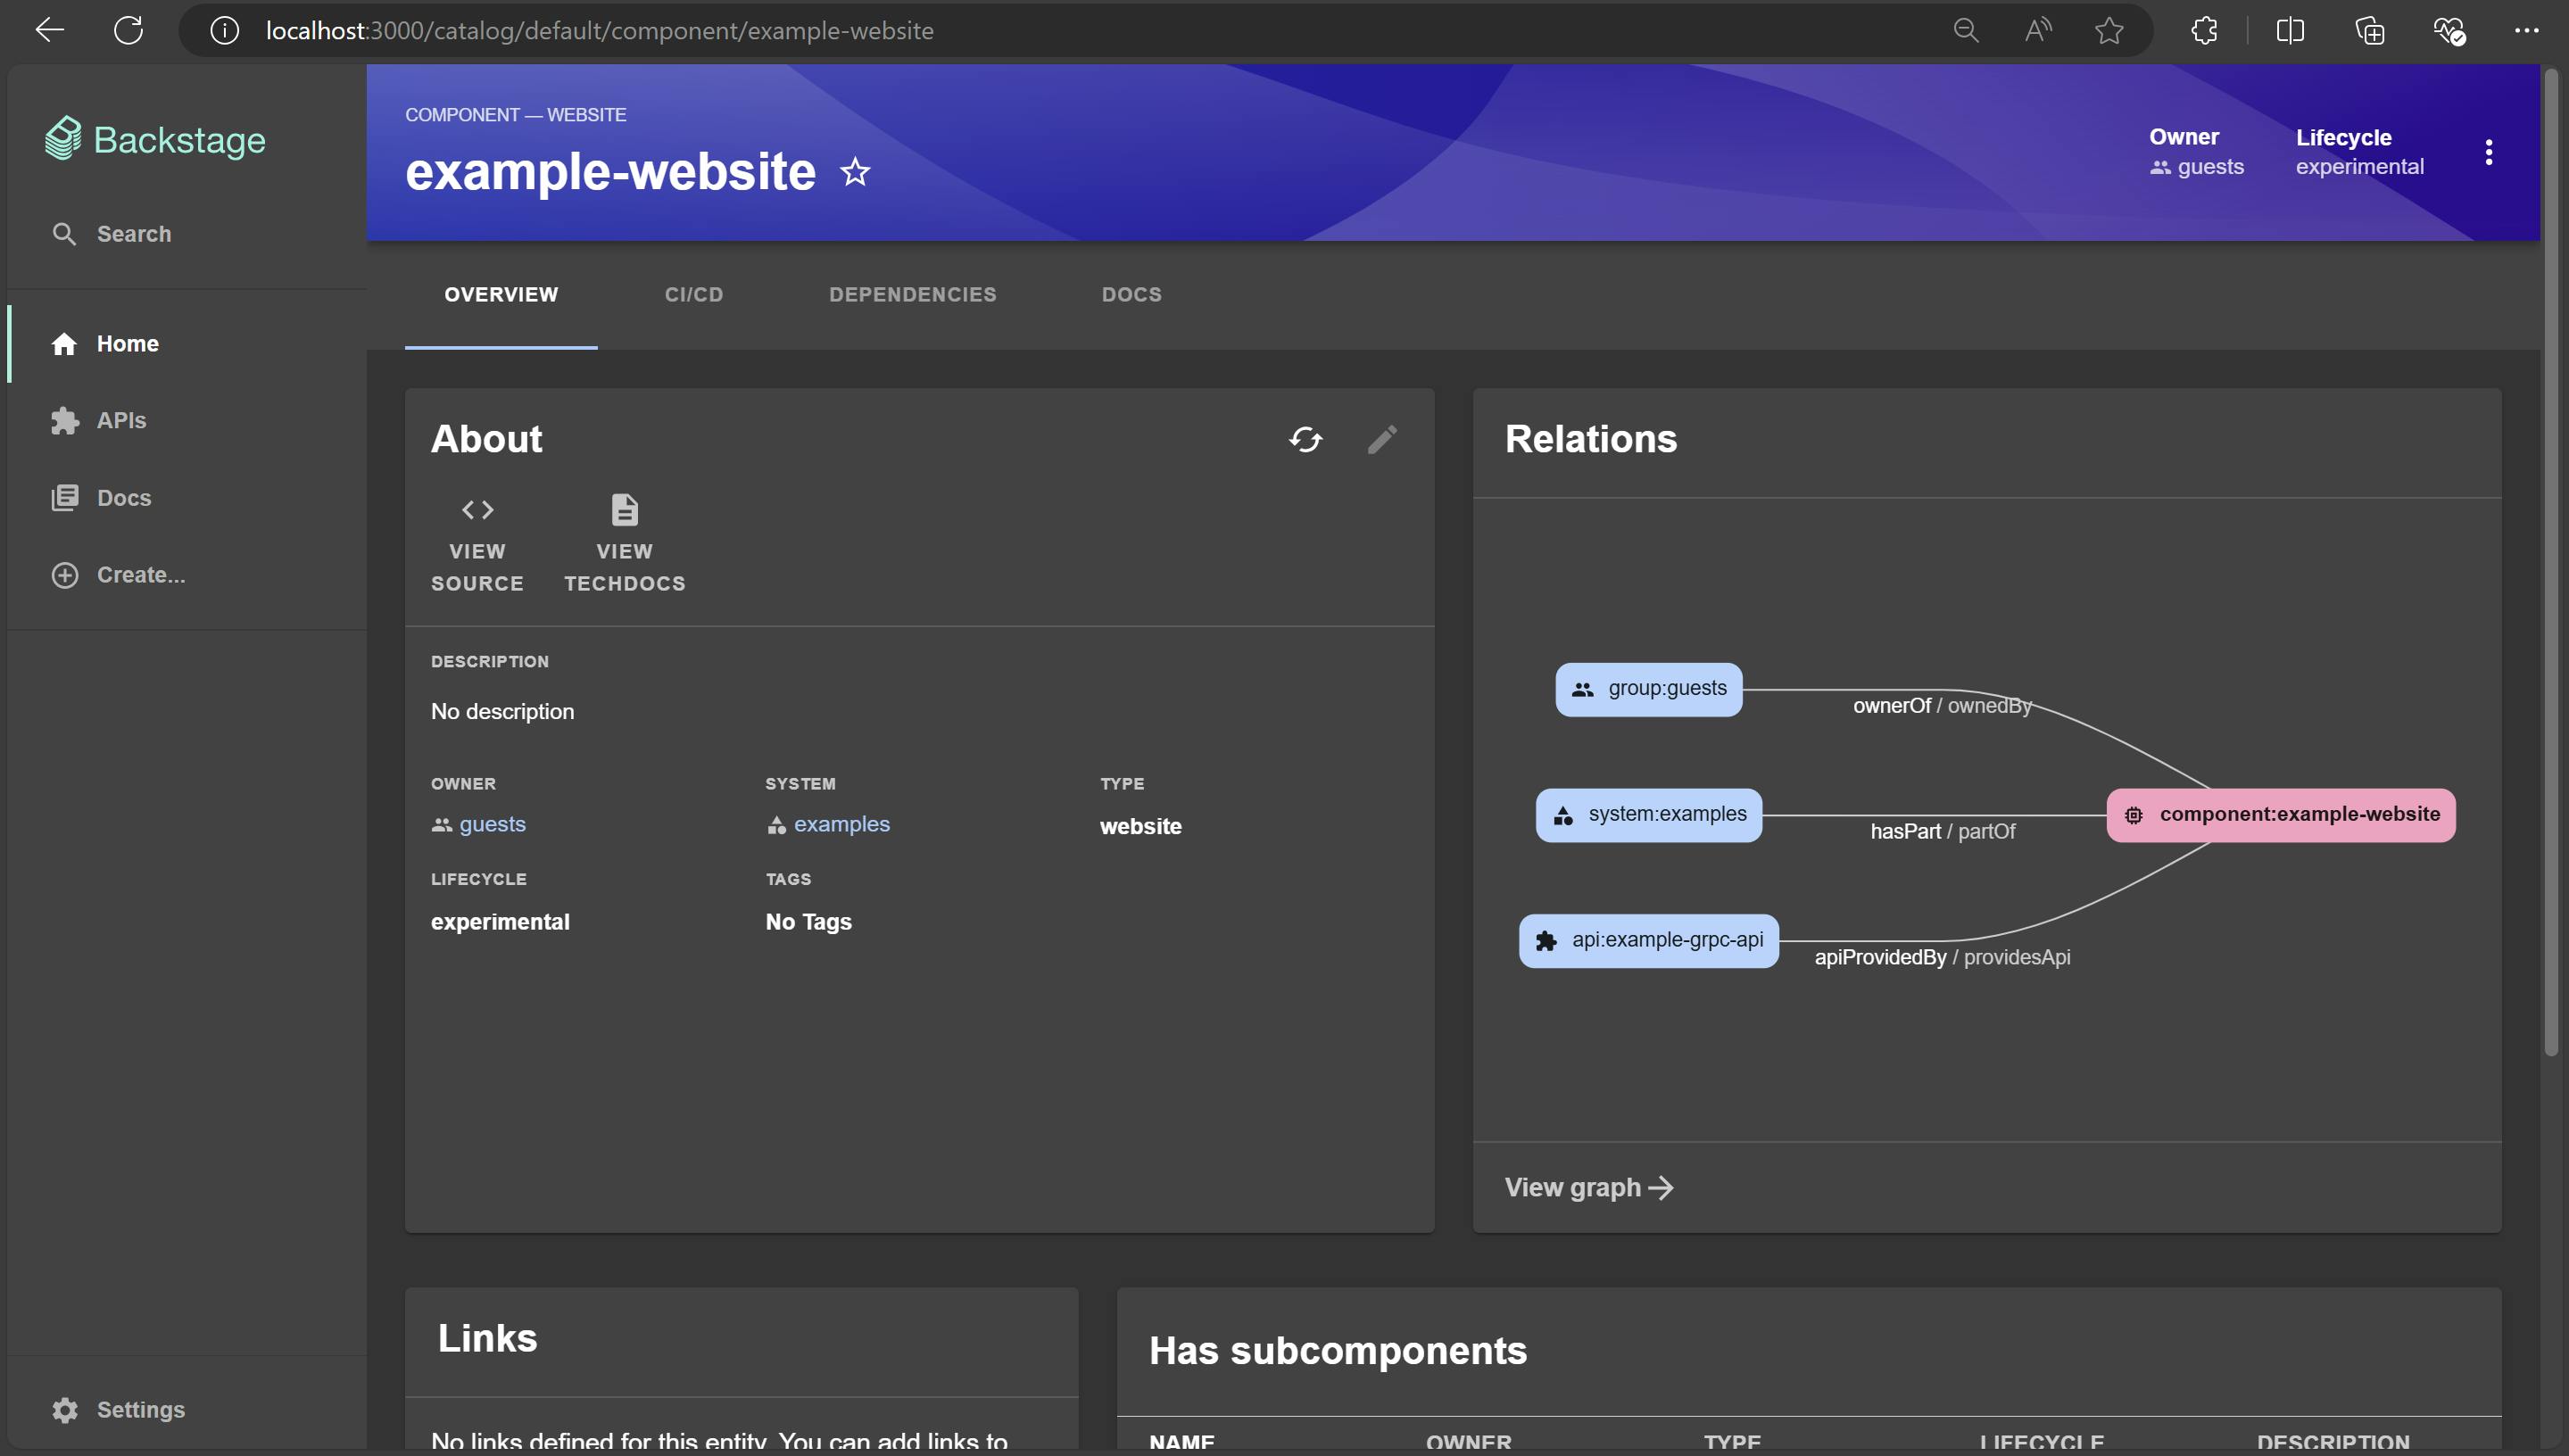Click the No description text

point(502,711)
